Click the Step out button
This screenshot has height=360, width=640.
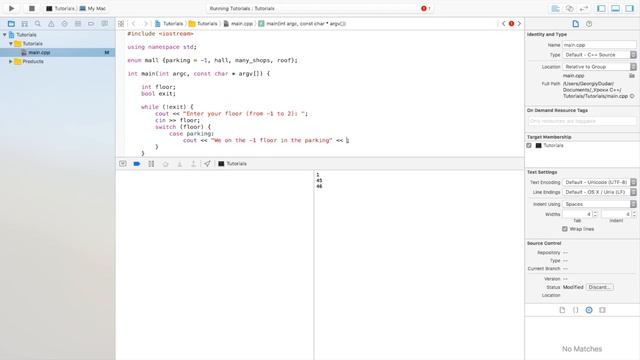click(x=193, y=164)
